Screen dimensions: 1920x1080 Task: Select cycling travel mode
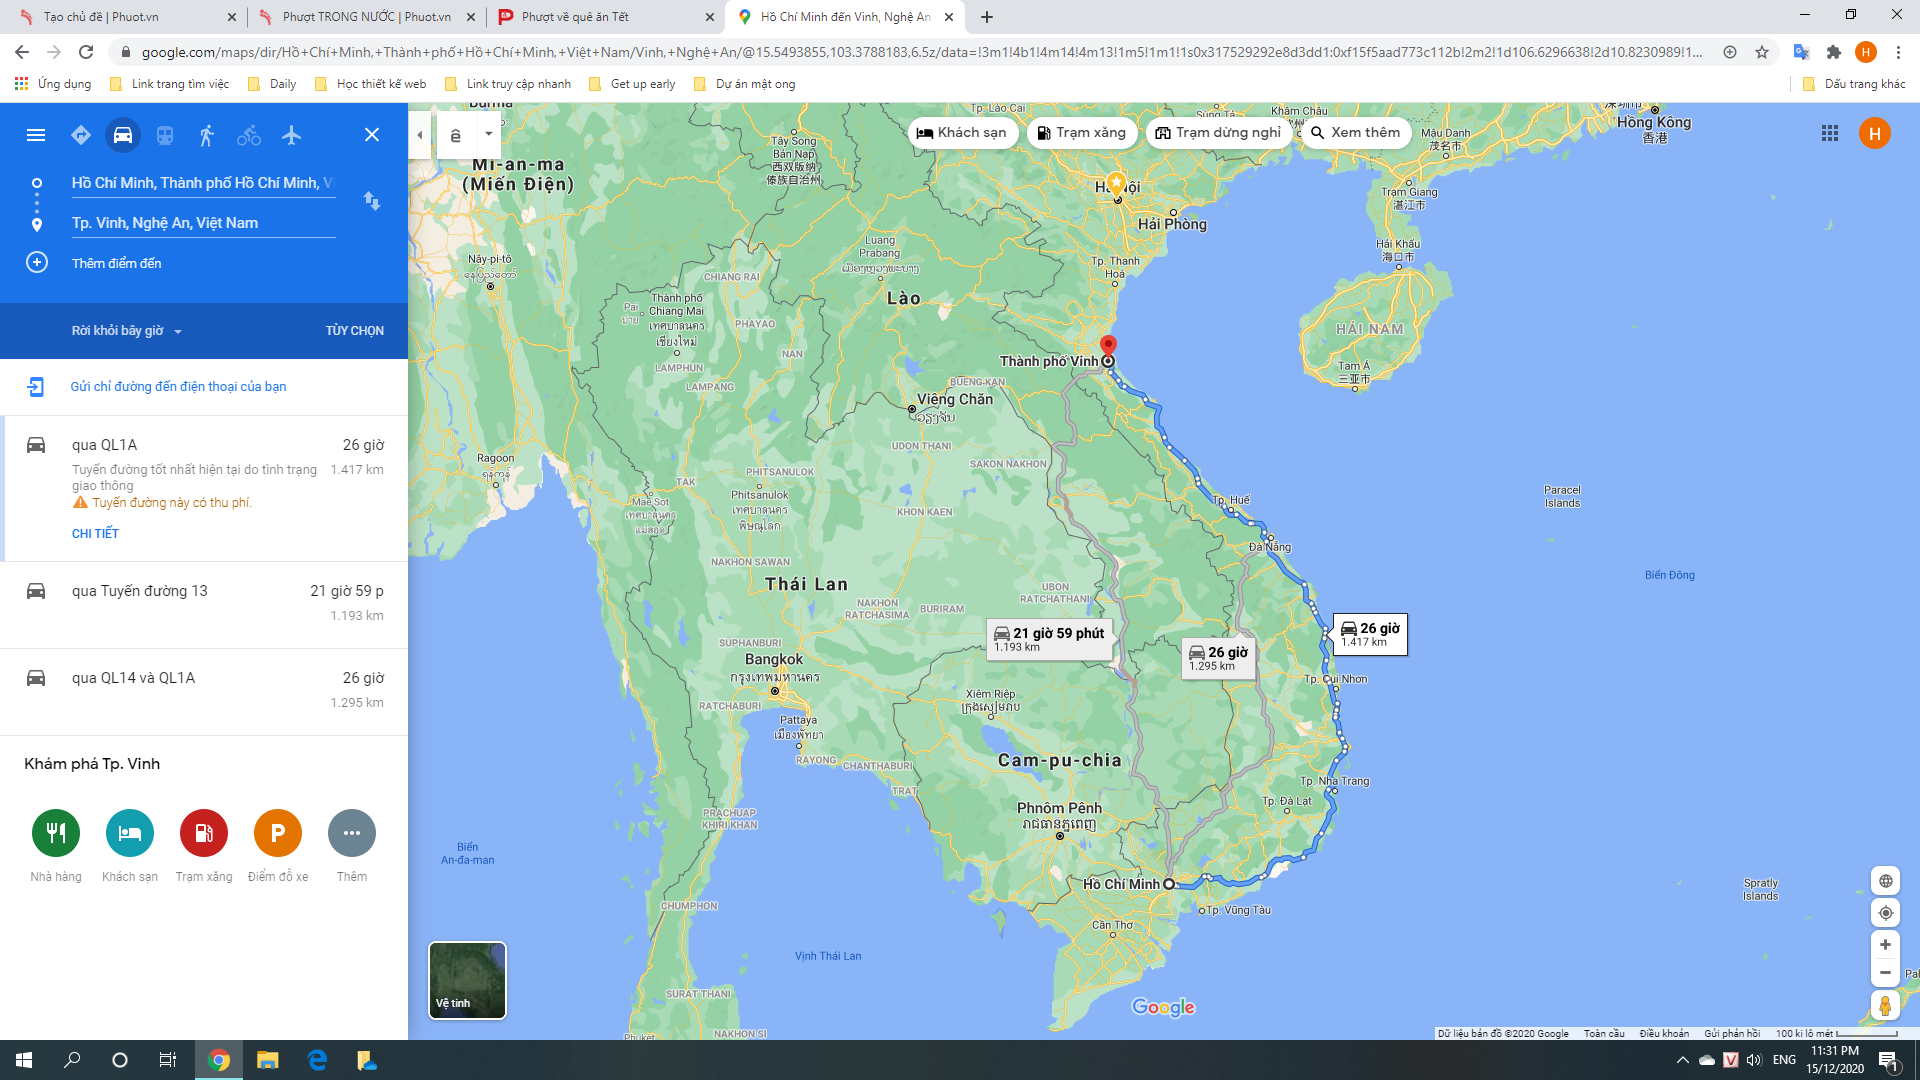click(x=249, y=135)
